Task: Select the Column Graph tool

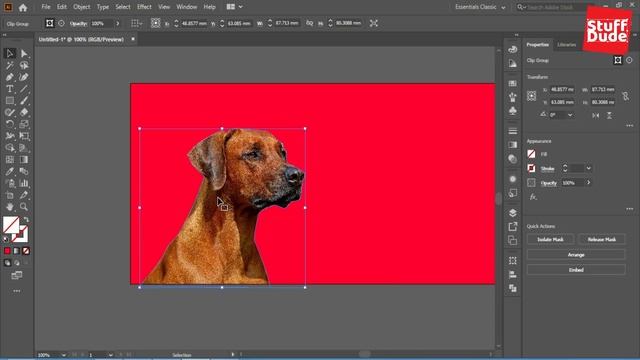Action: [24, 183]
